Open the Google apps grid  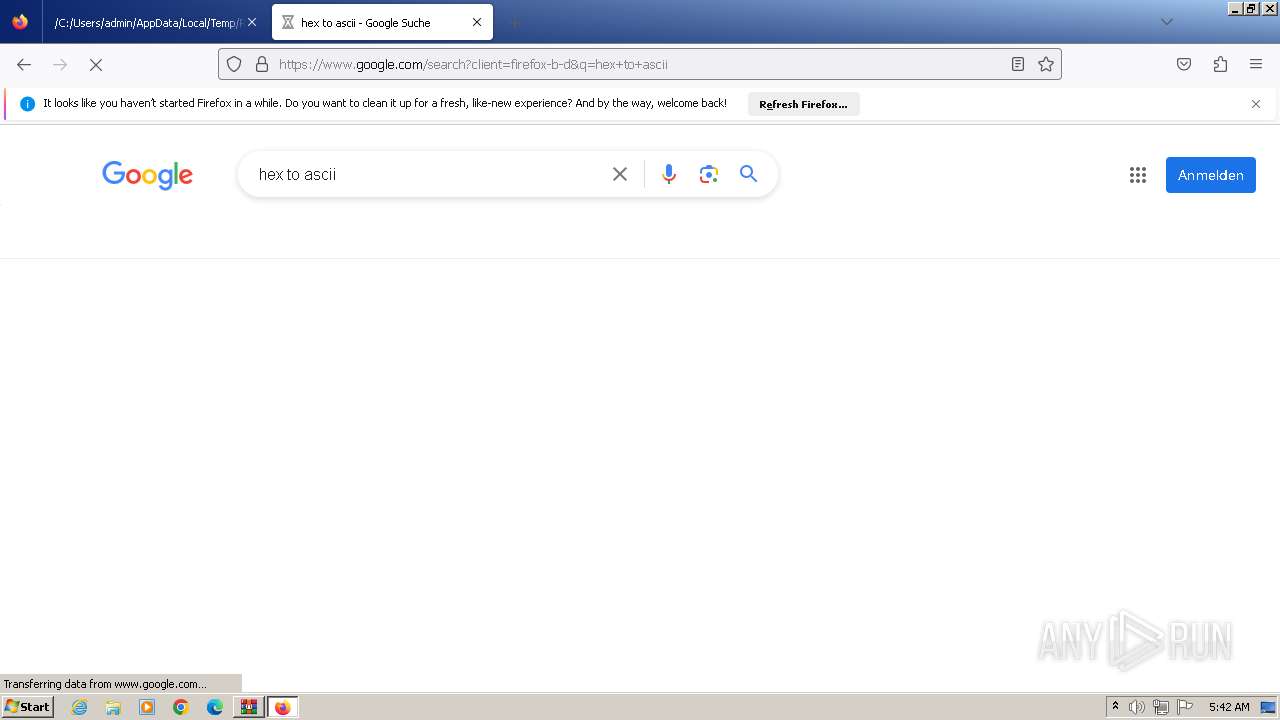[1138, 175]
